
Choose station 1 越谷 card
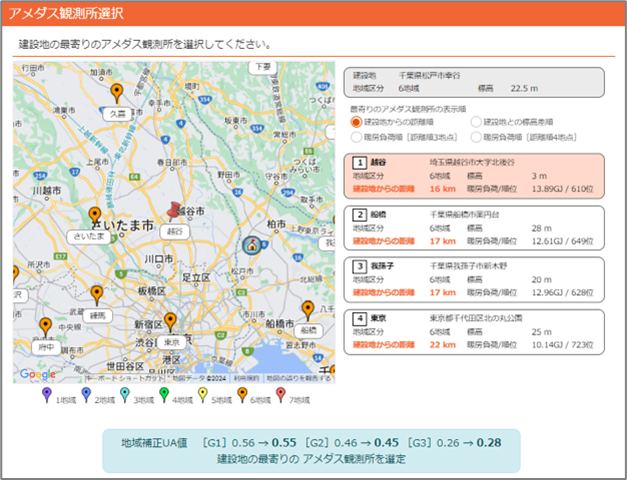[x=474, y=176]
